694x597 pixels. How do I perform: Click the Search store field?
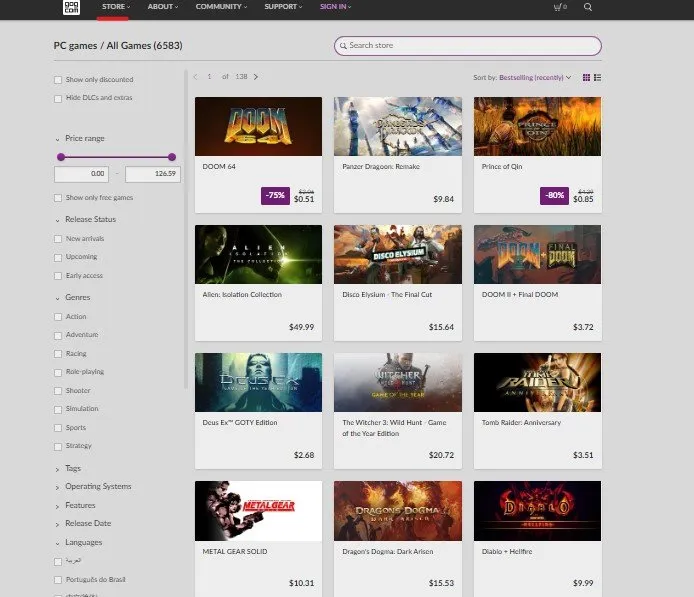tap(468, 46)
